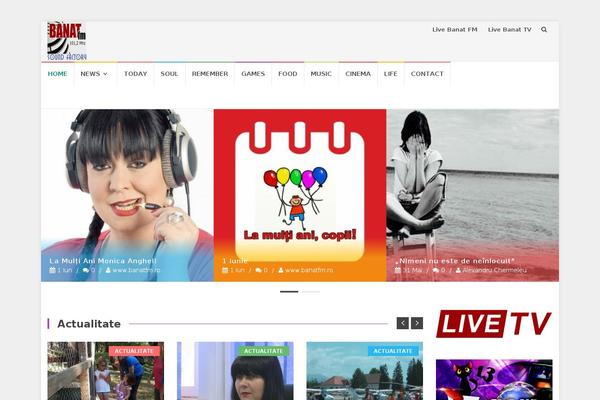Open the MUSIC menu item

(321, 74)
